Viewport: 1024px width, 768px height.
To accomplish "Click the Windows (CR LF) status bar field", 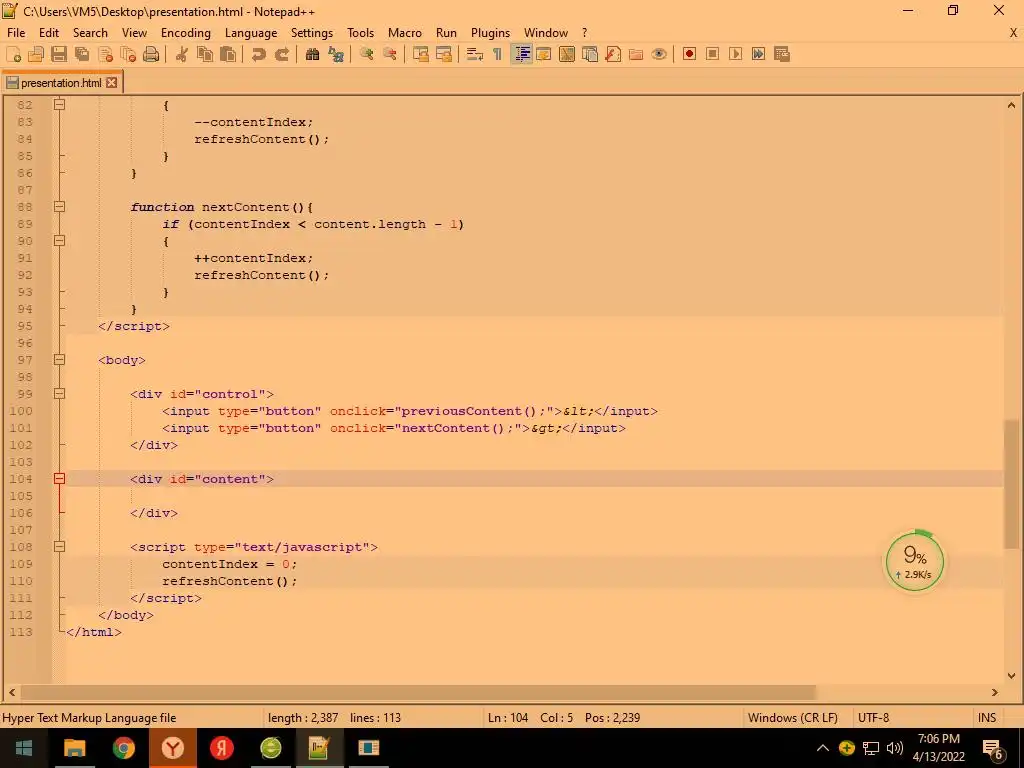I will (793, 718).
